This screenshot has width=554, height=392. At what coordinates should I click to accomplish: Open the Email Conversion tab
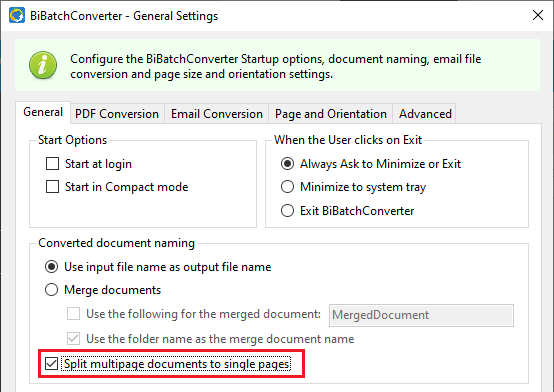[217, 114]
